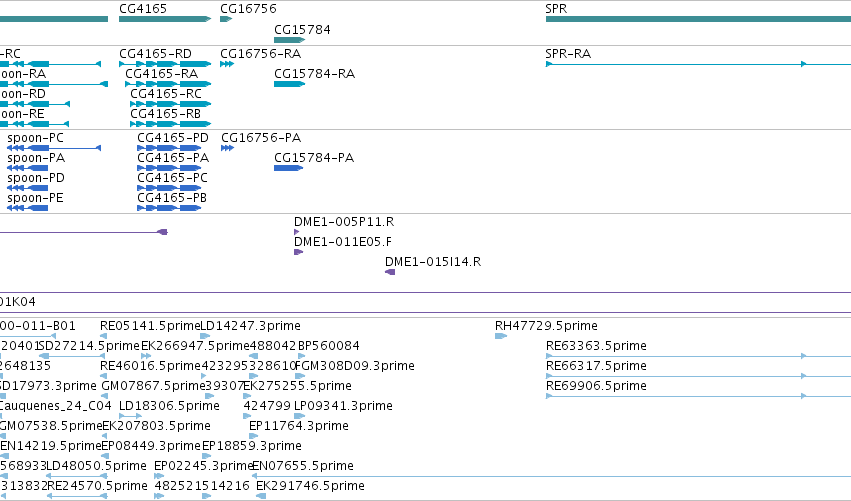The width and height of the screenshot is (851, 501).
Task: Click the DME1-011E05.F marker glyph
Action: tap(299, 252)
